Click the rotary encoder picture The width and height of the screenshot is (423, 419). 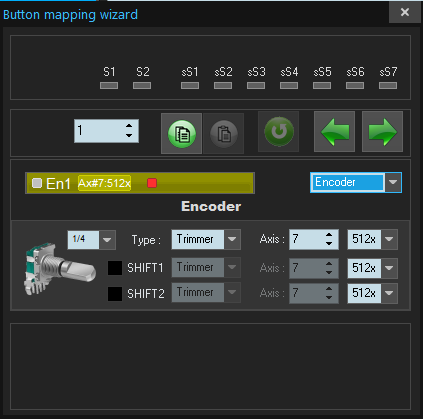tap(60, 269)
